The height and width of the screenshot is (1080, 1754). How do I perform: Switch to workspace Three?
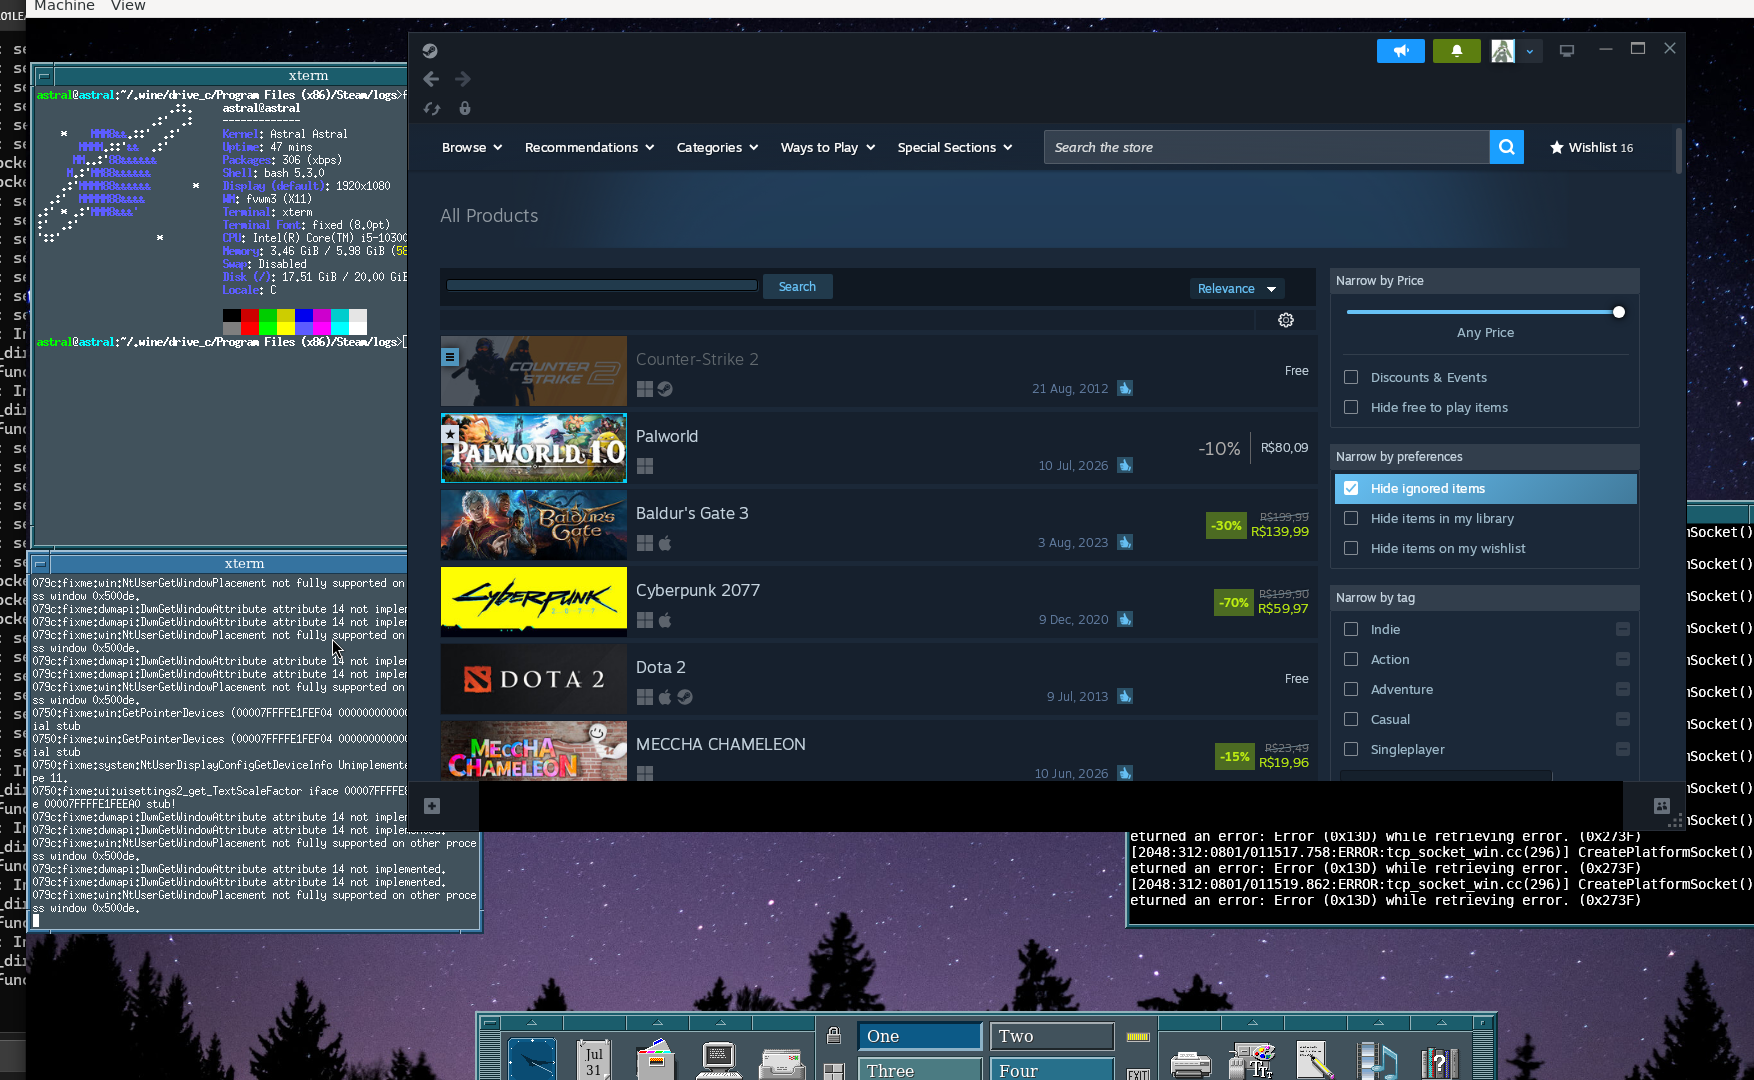tap(920, 1069)
